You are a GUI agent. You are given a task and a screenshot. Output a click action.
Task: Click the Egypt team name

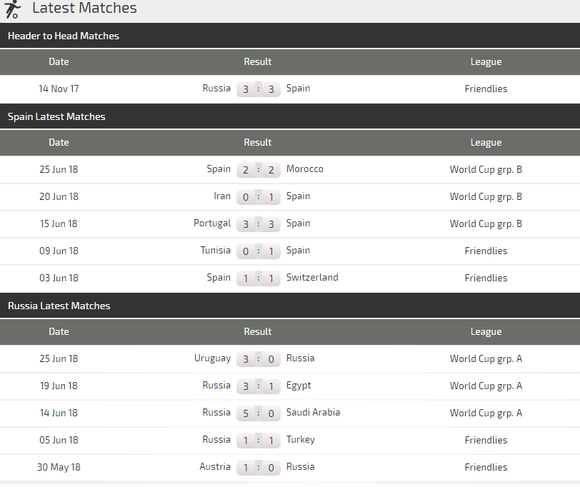(299, 385)
